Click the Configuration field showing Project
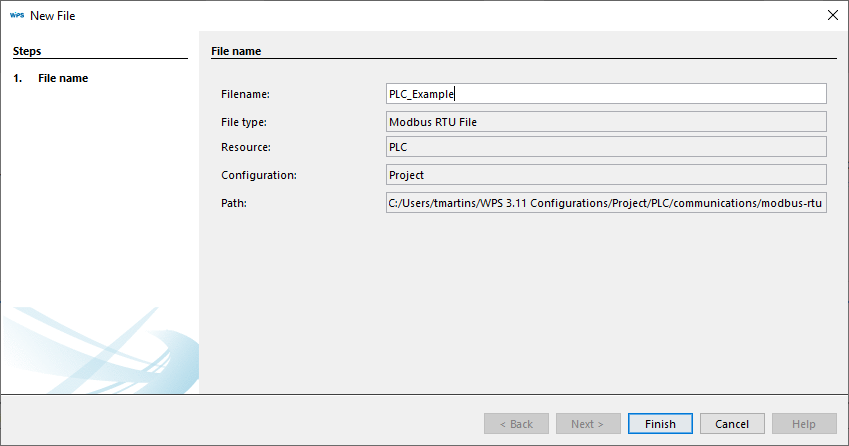The height and width of the screenshot is (446, 849). click(606, 175)
